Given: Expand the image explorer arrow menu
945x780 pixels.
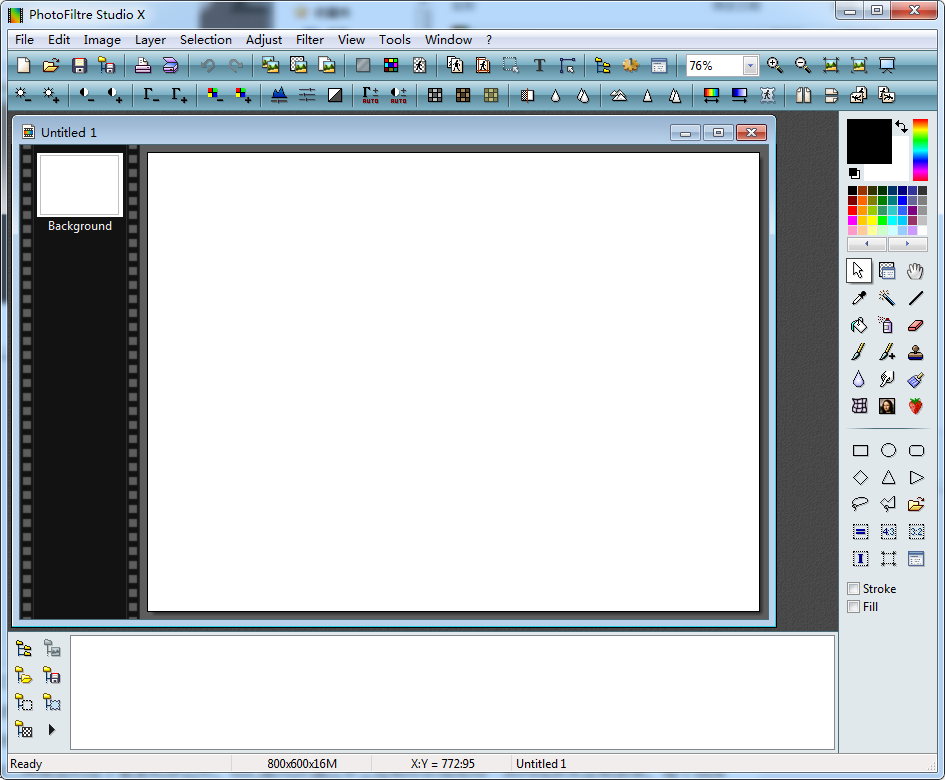Looking at the screenshot, I should [x=52, y=730].
